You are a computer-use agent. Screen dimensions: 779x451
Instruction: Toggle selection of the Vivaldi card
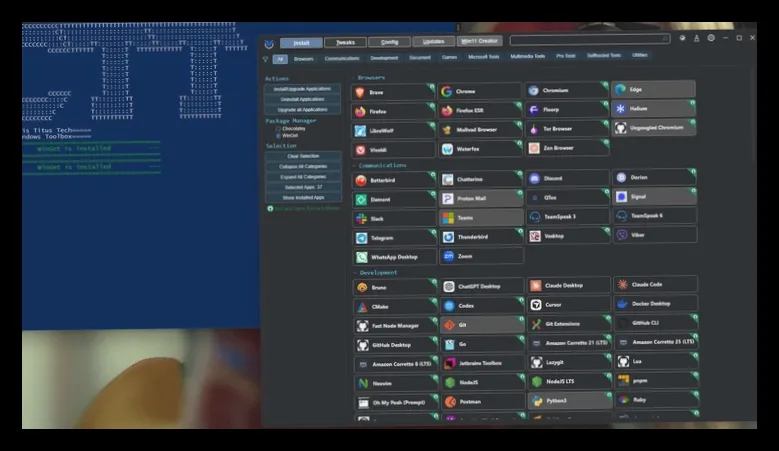[393, 150]
